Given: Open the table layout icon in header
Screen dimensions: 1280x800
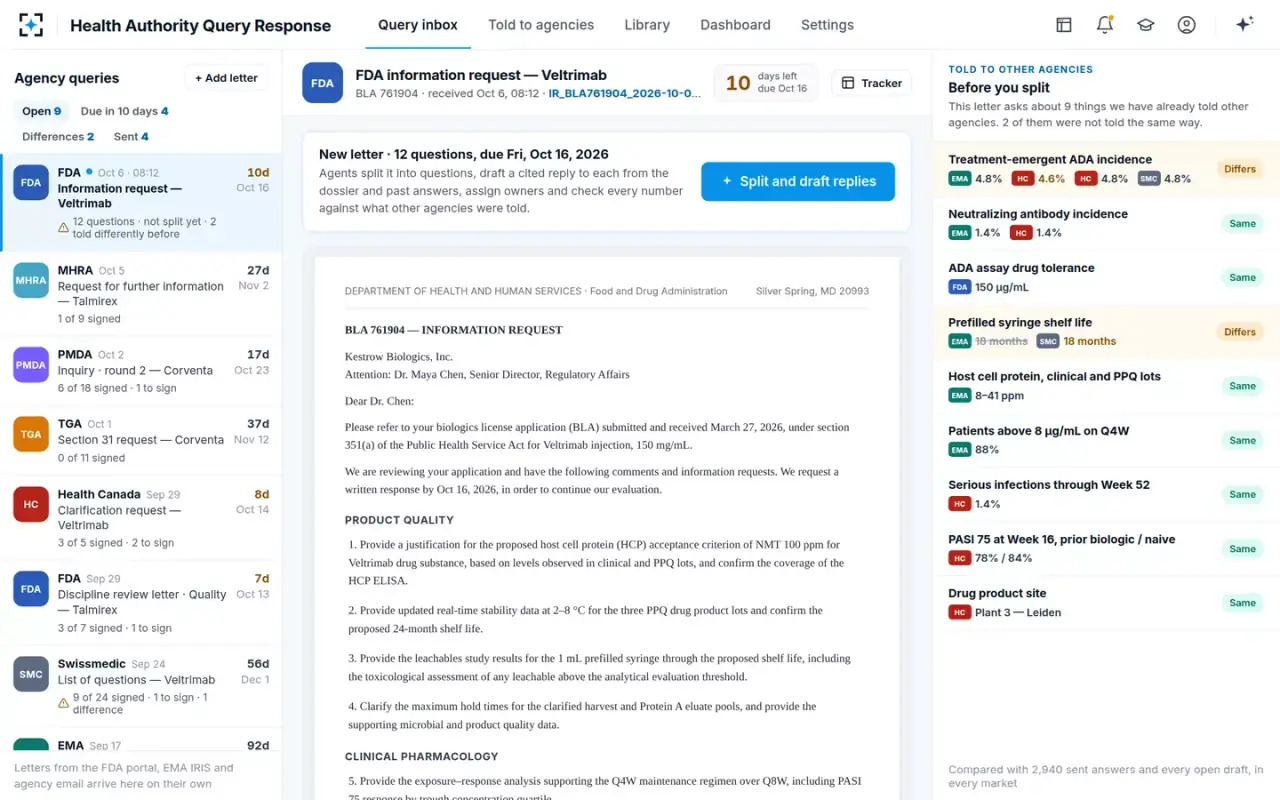Looking at the screenshot, I should [1064, 25].
